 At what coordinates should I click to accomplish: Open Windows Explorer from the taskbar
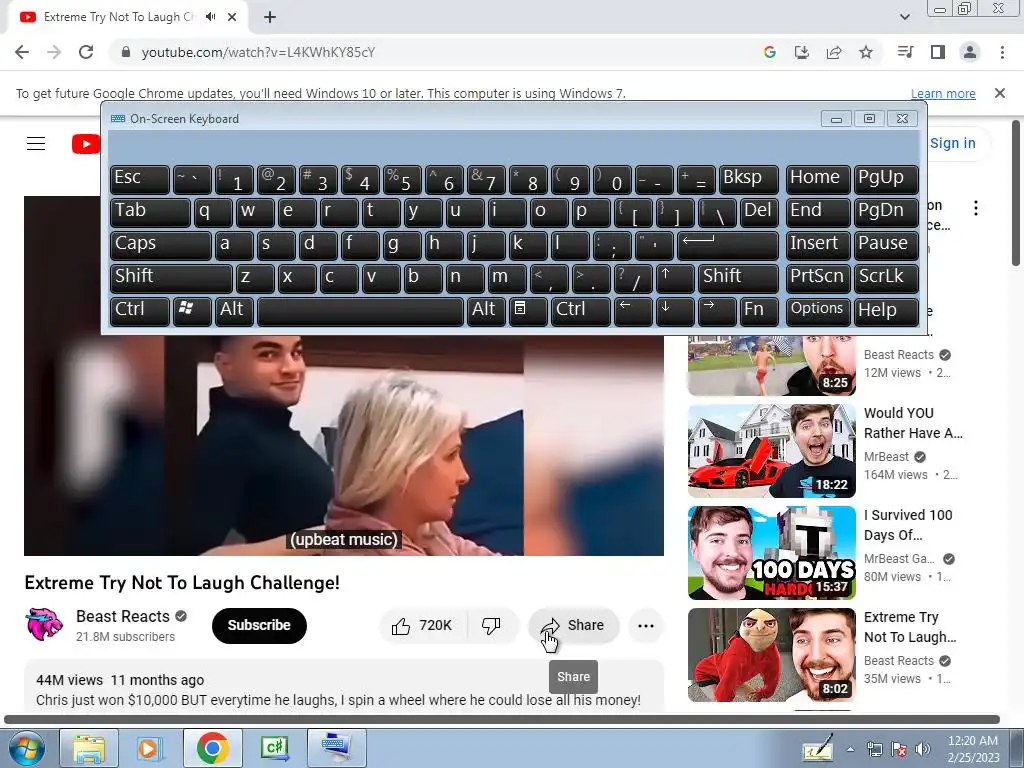tap(89, 748)
